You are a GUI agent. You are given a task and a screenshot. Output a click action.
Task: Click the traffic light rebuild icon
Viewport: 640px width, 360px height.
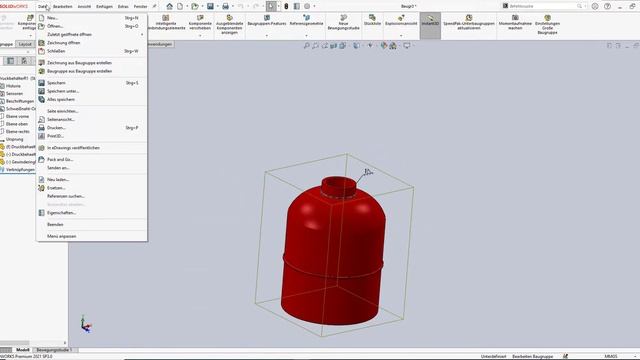click(286, 6)
